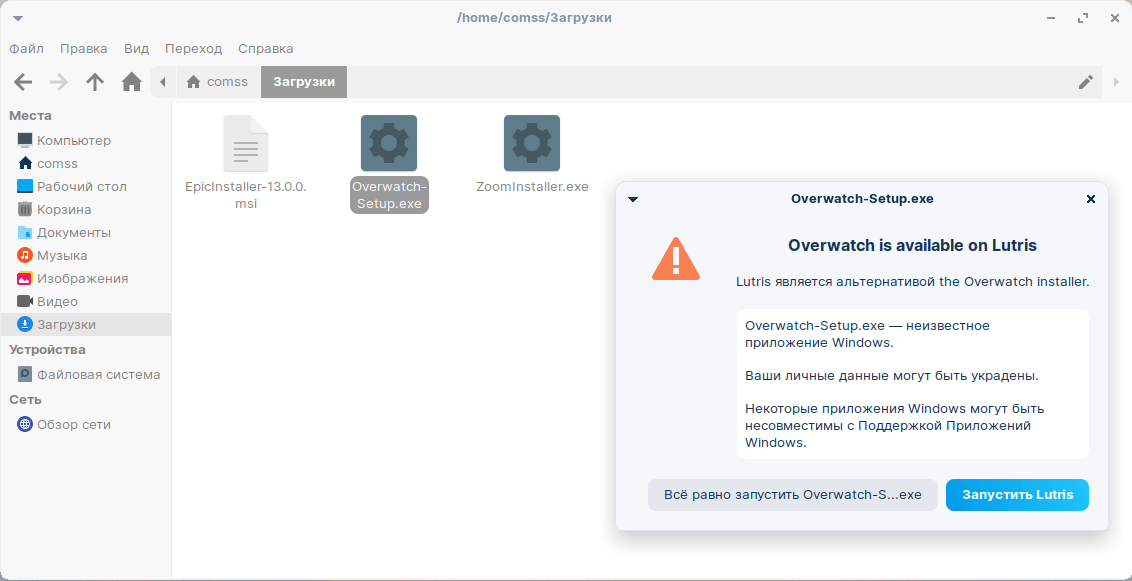Click the "Ваши личные данные могут быть украдены" text
Viewport: 1132px width, 581px height.
point(892,376)
